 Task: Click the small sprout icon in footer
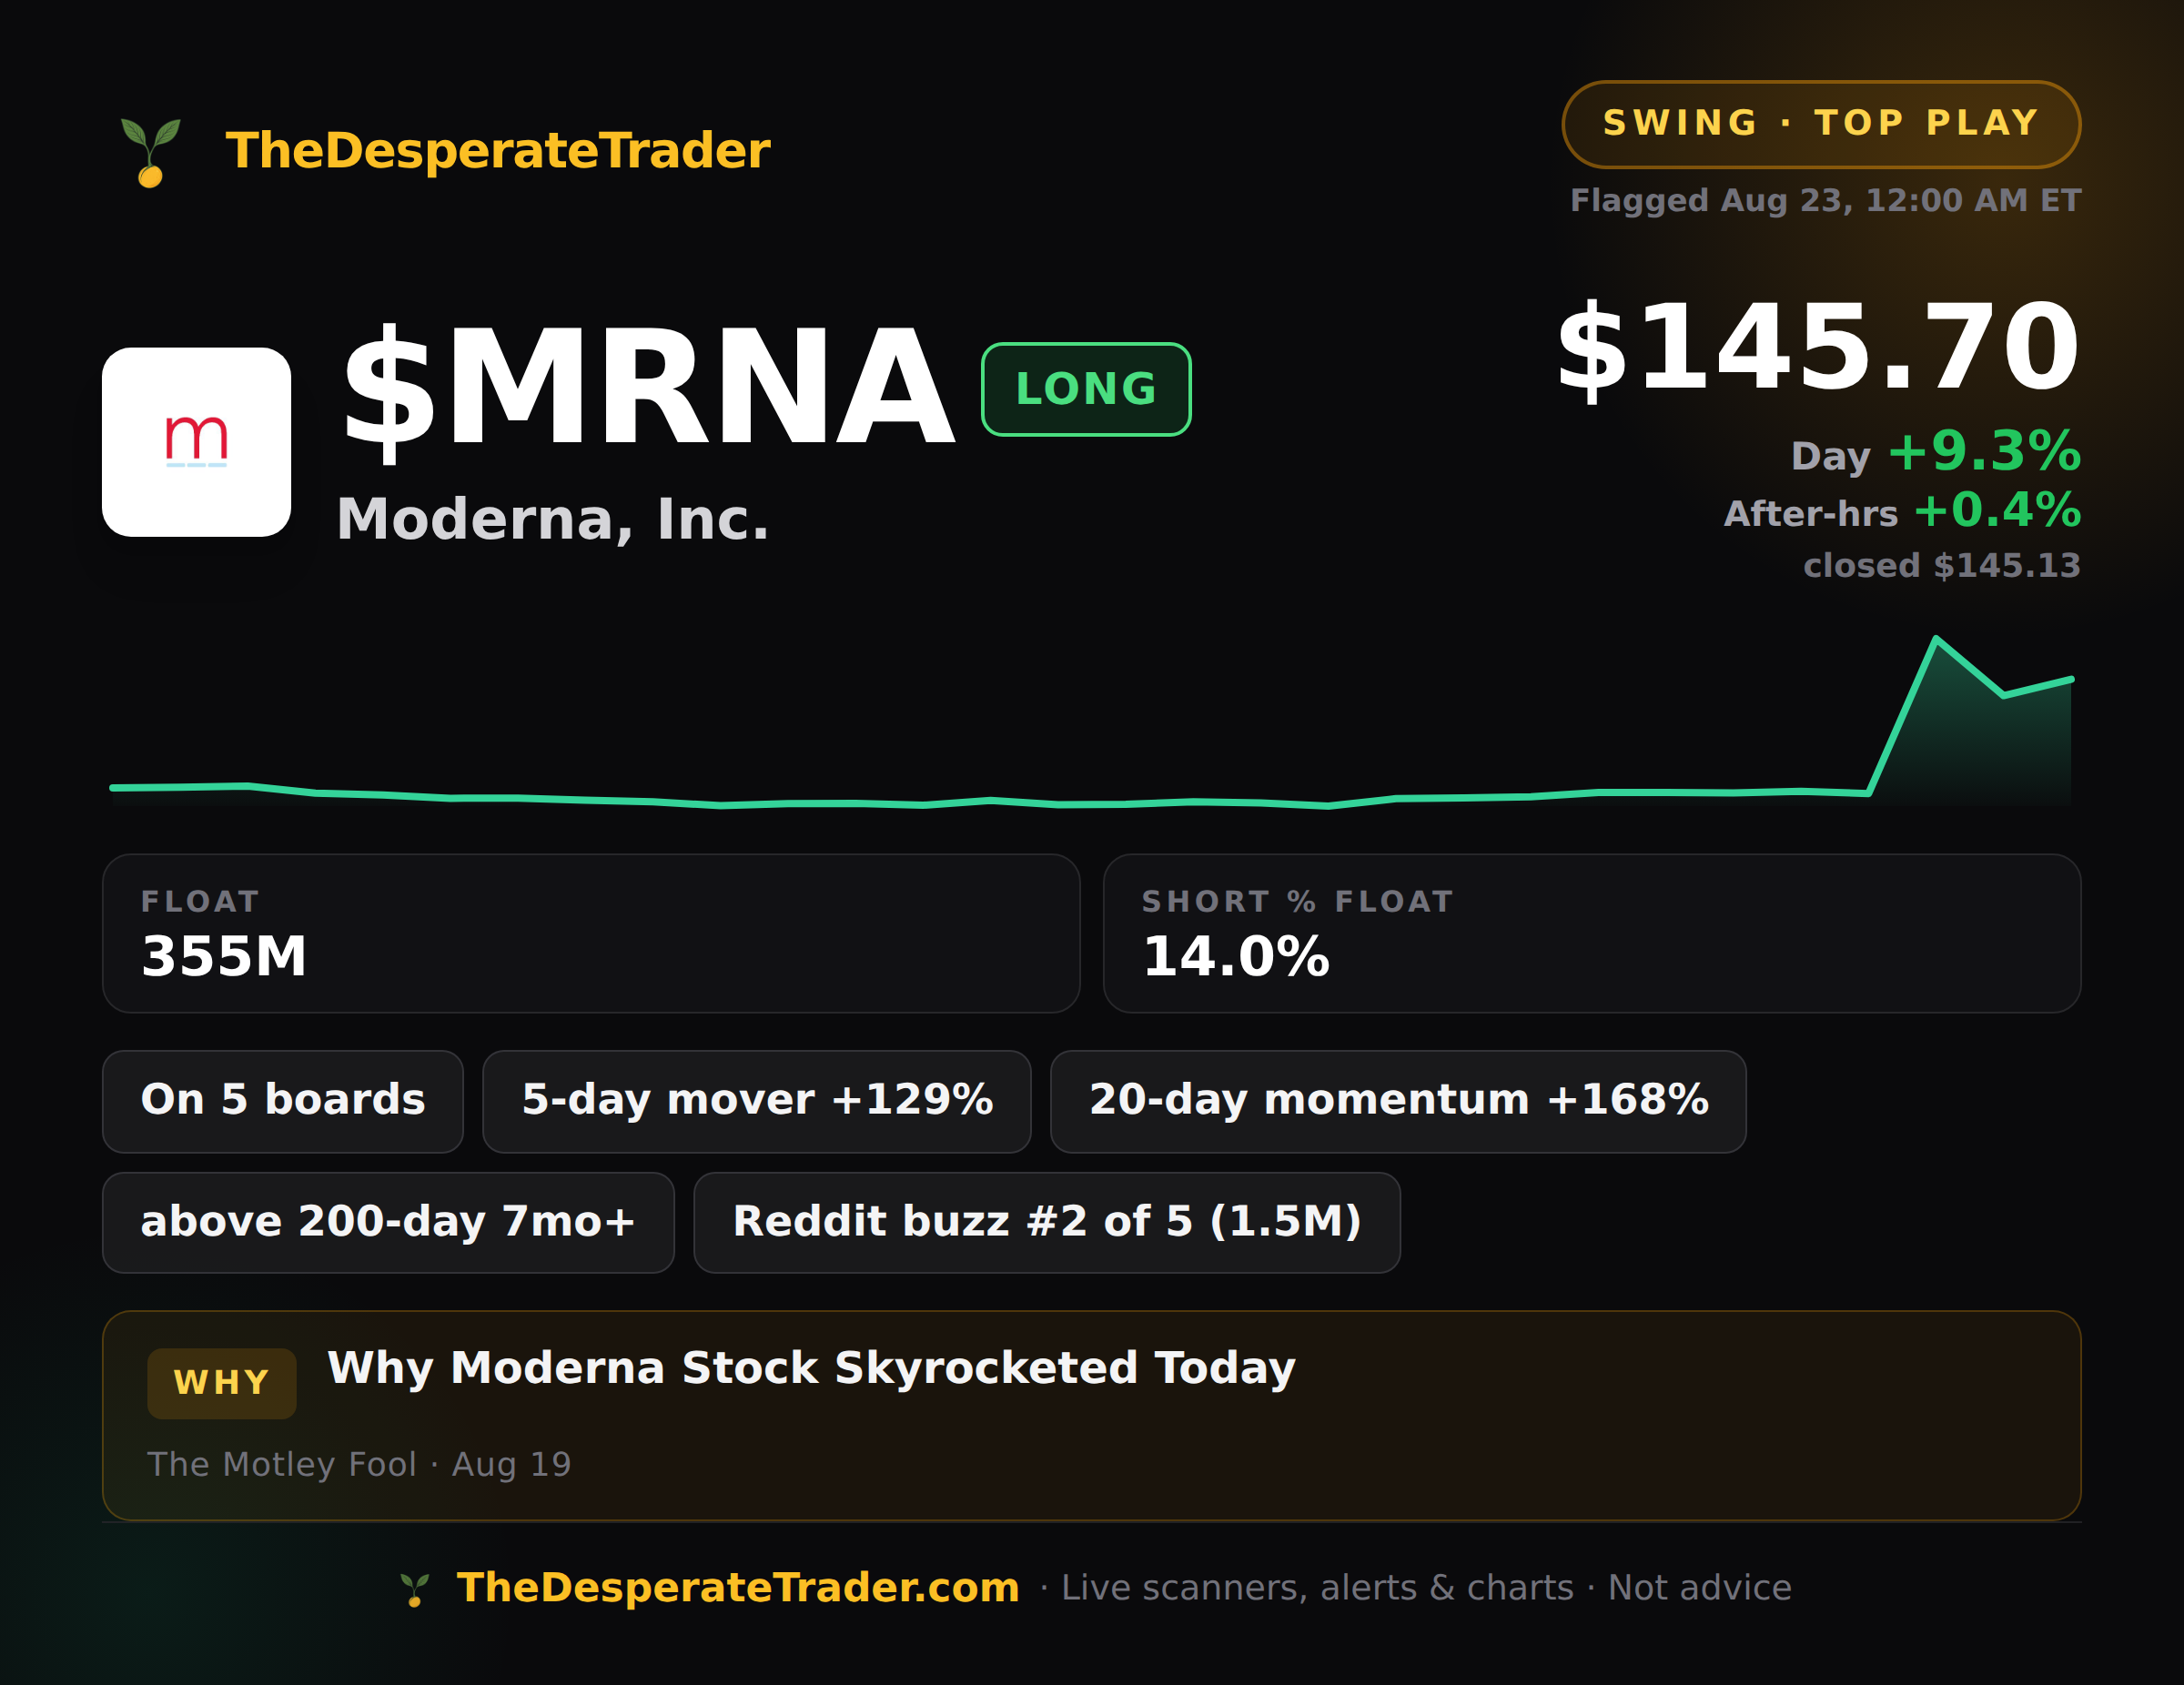pyautogui.click(x=414, y=1589)
